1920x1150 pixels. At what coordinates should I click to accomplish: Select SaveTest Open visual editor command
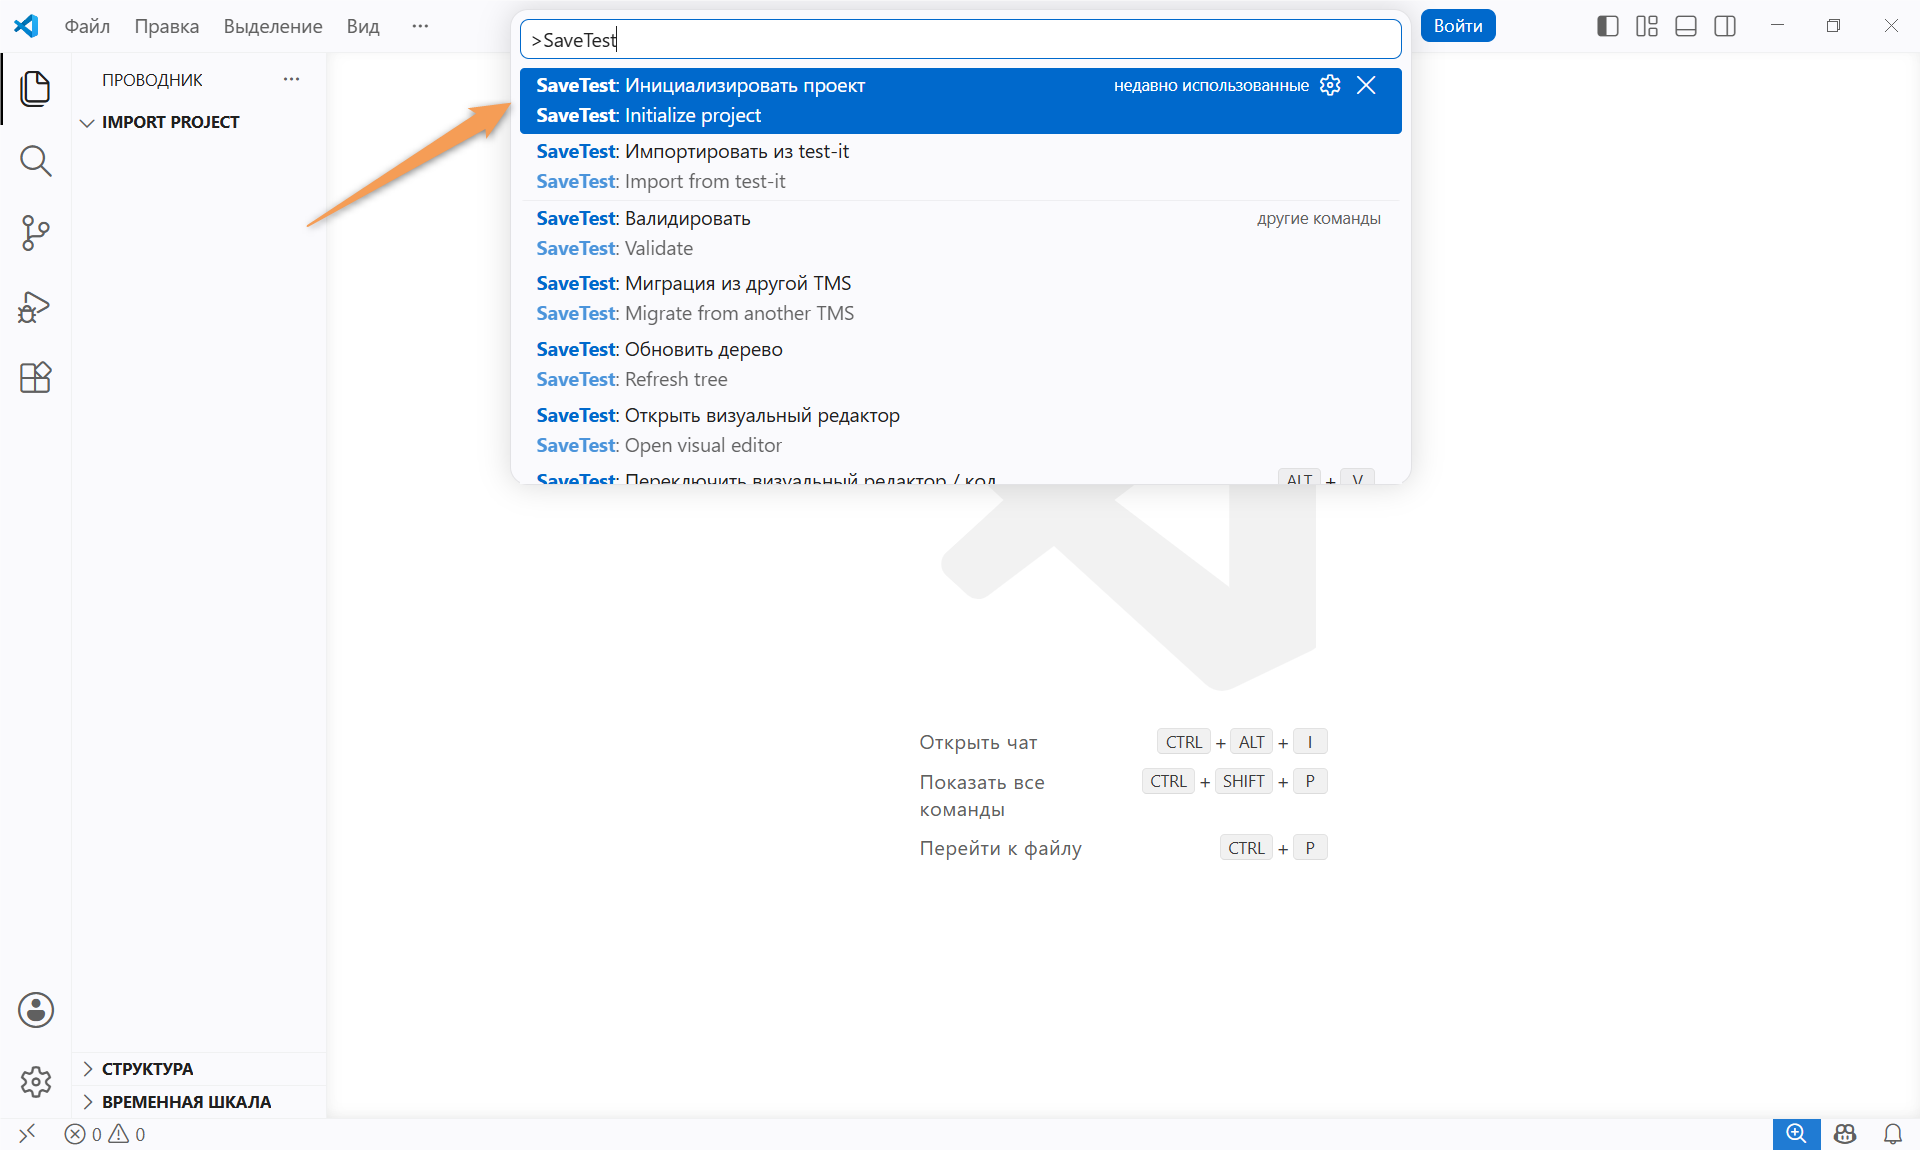tap(960, 430)
